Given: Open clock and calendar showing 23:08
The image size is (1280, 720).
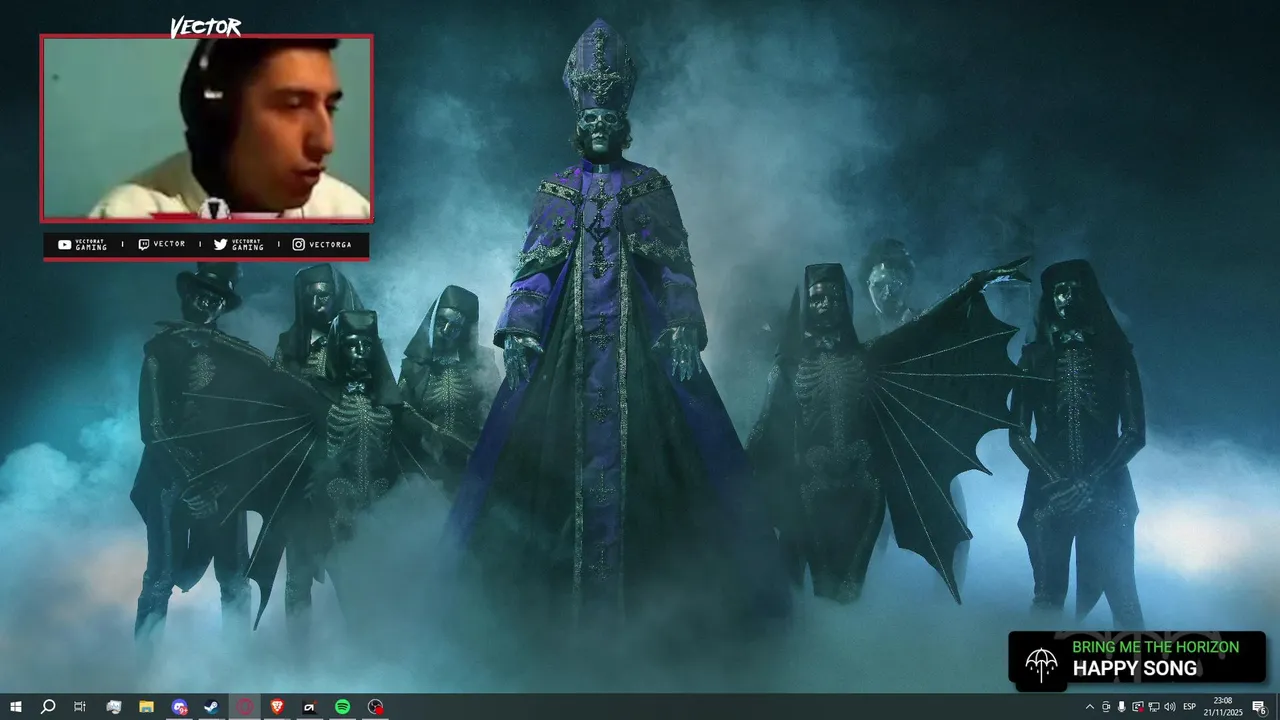Looking at the screenshot, I should [1222, 707].
